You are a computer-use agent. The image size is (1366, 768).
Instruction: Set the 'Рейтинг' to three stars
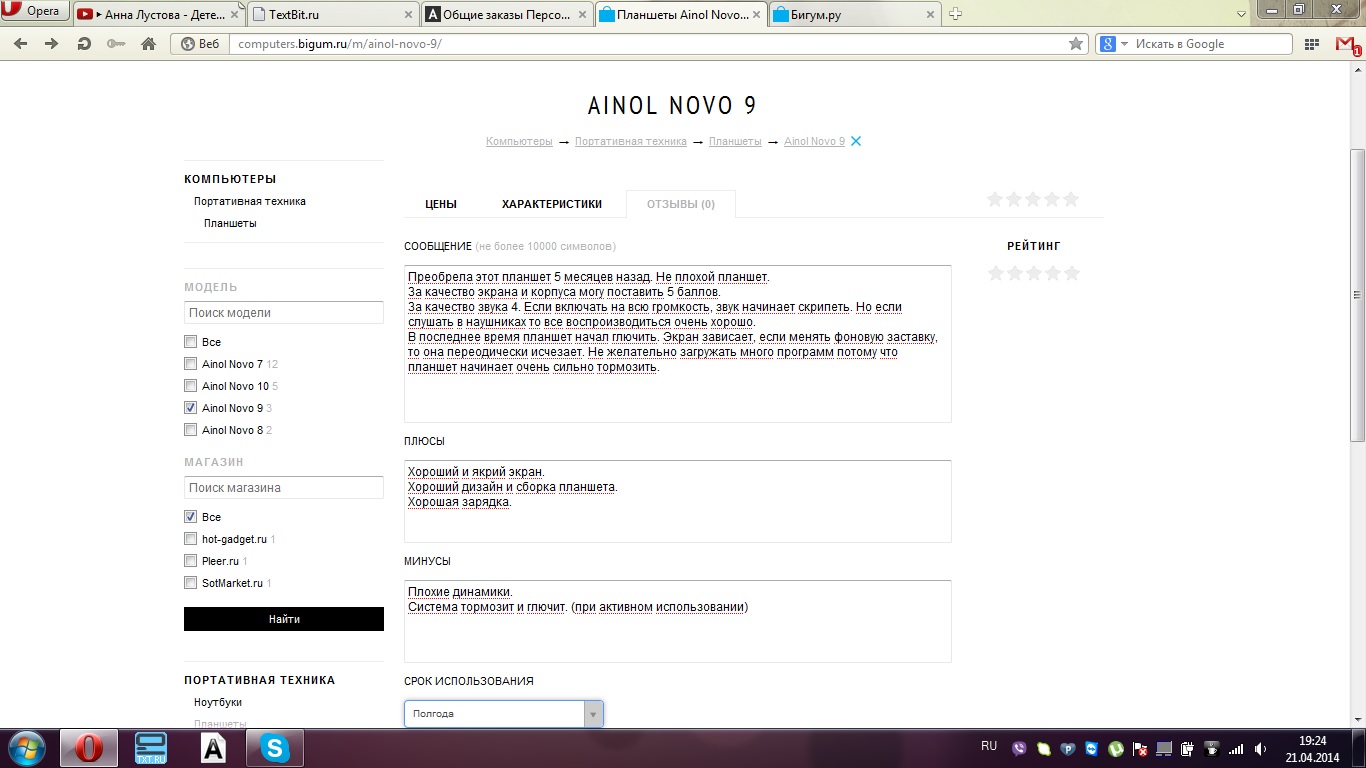pos(1033,273)
